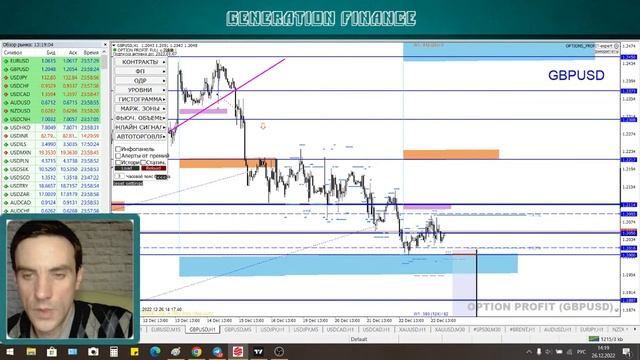Viewport: 640px width, 360px height.
Task: Select GBPUSD,H1 chart tab
Action: click(202, 329)
